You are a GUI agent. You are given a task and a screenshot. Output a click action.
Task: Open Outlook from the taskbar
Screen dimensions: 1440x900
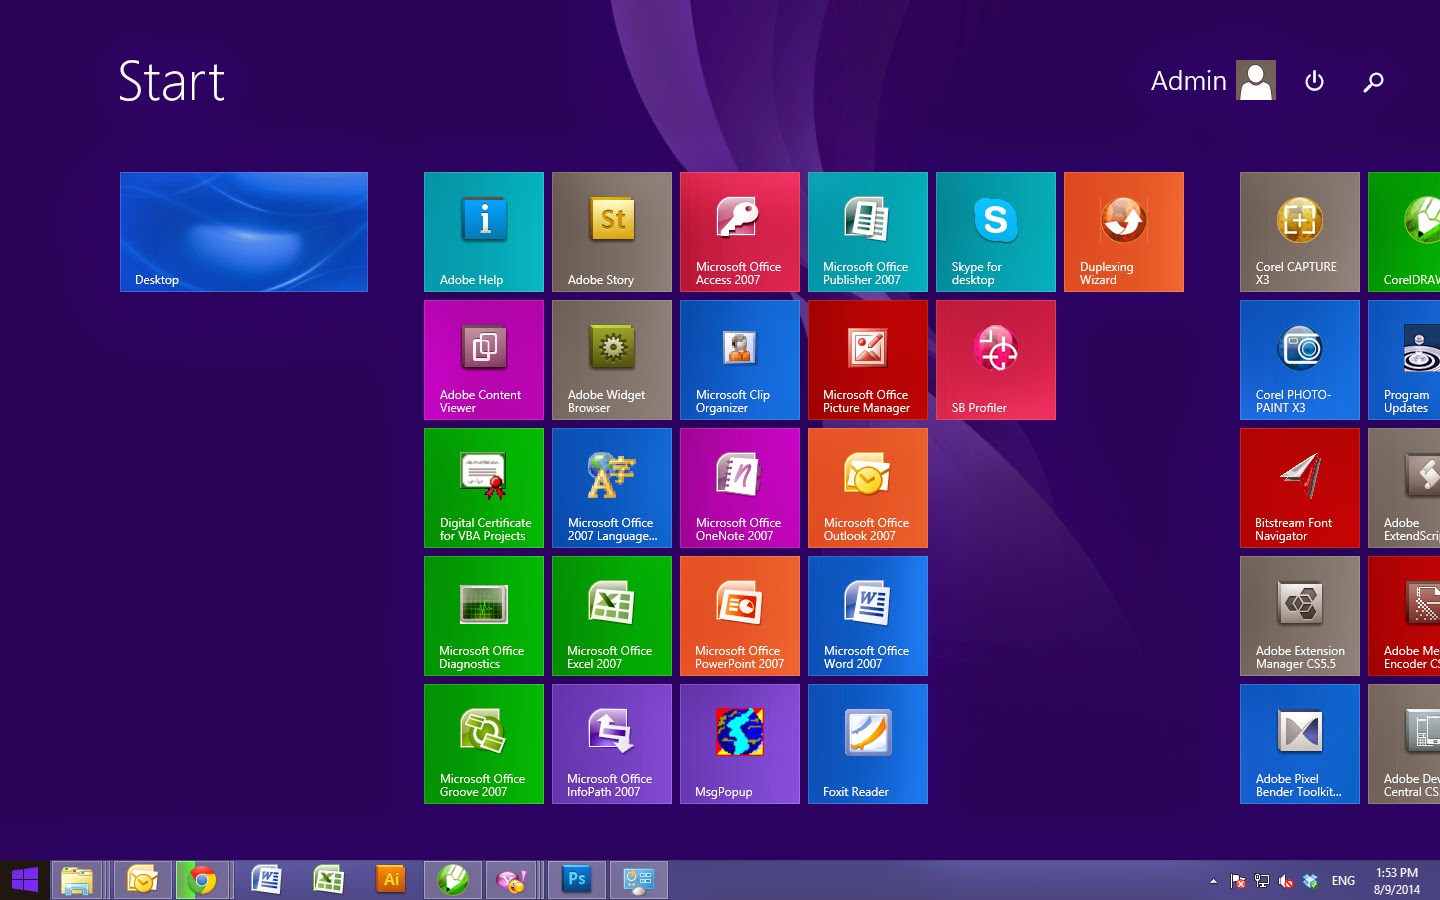click(142, 880)
